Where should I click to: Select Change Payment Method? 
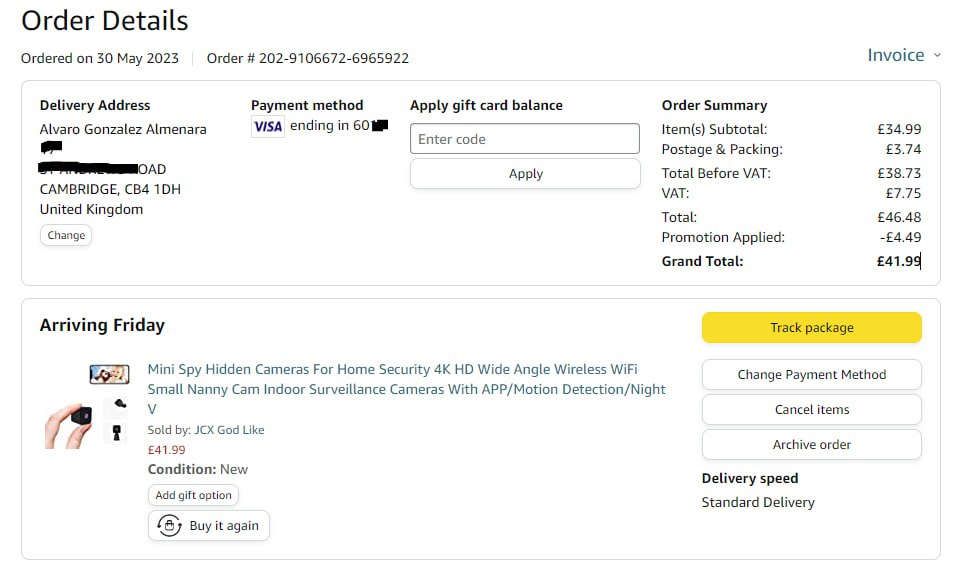pyautogui.click(x=811, y=375)
